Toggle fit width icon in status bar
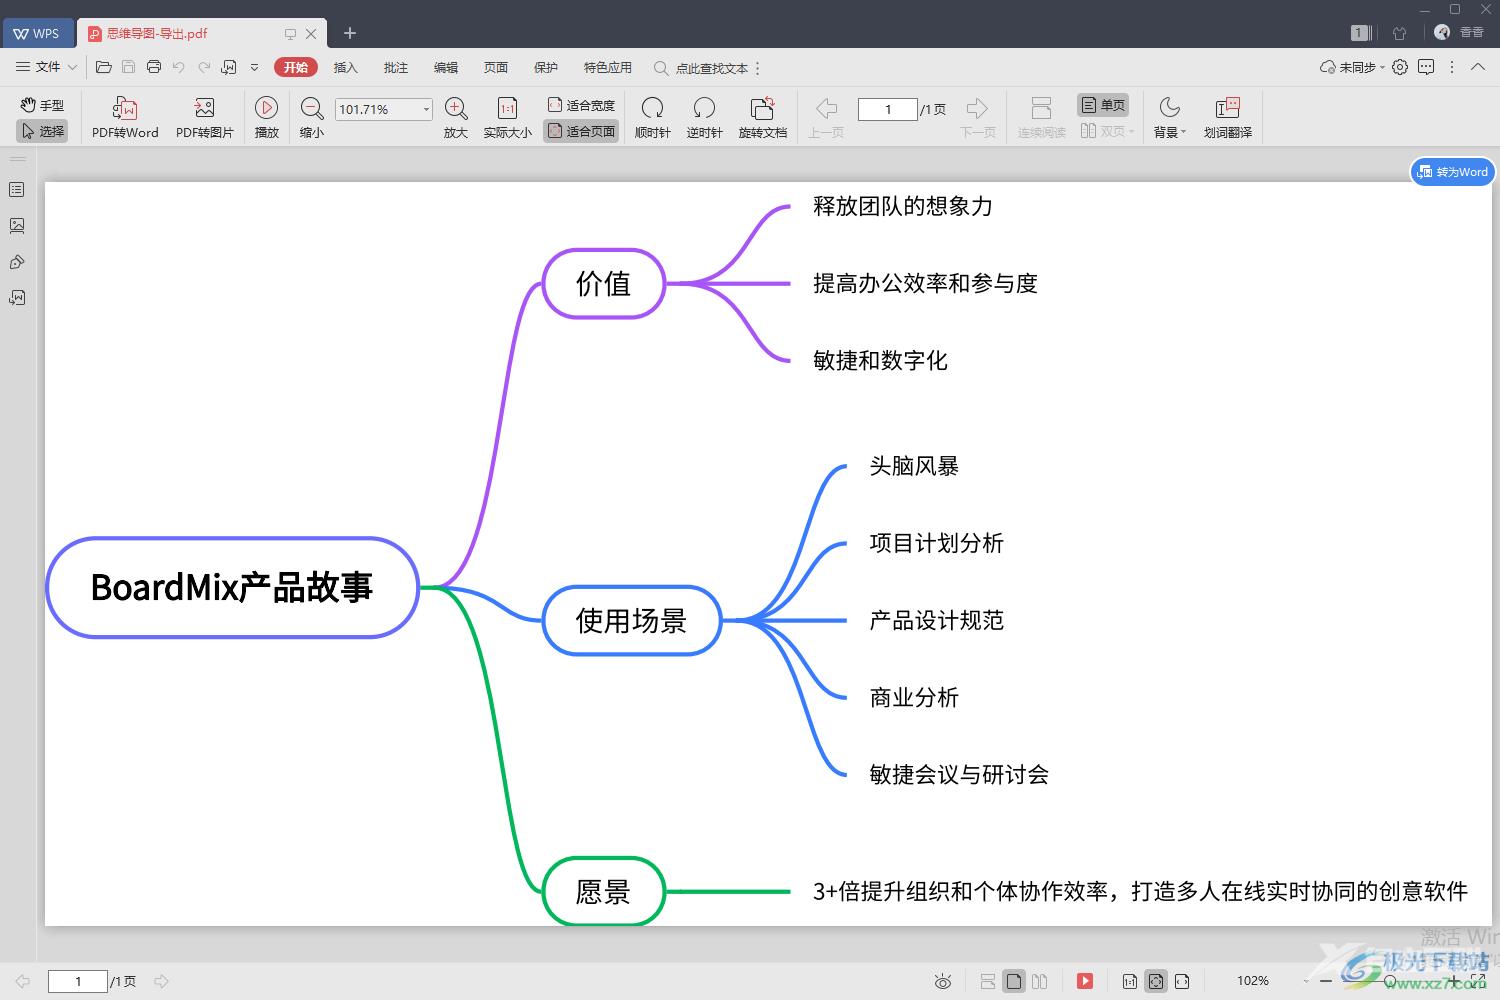Image resolution: width=1500 pixels, height=1000 pixels. click(1182, 981)
